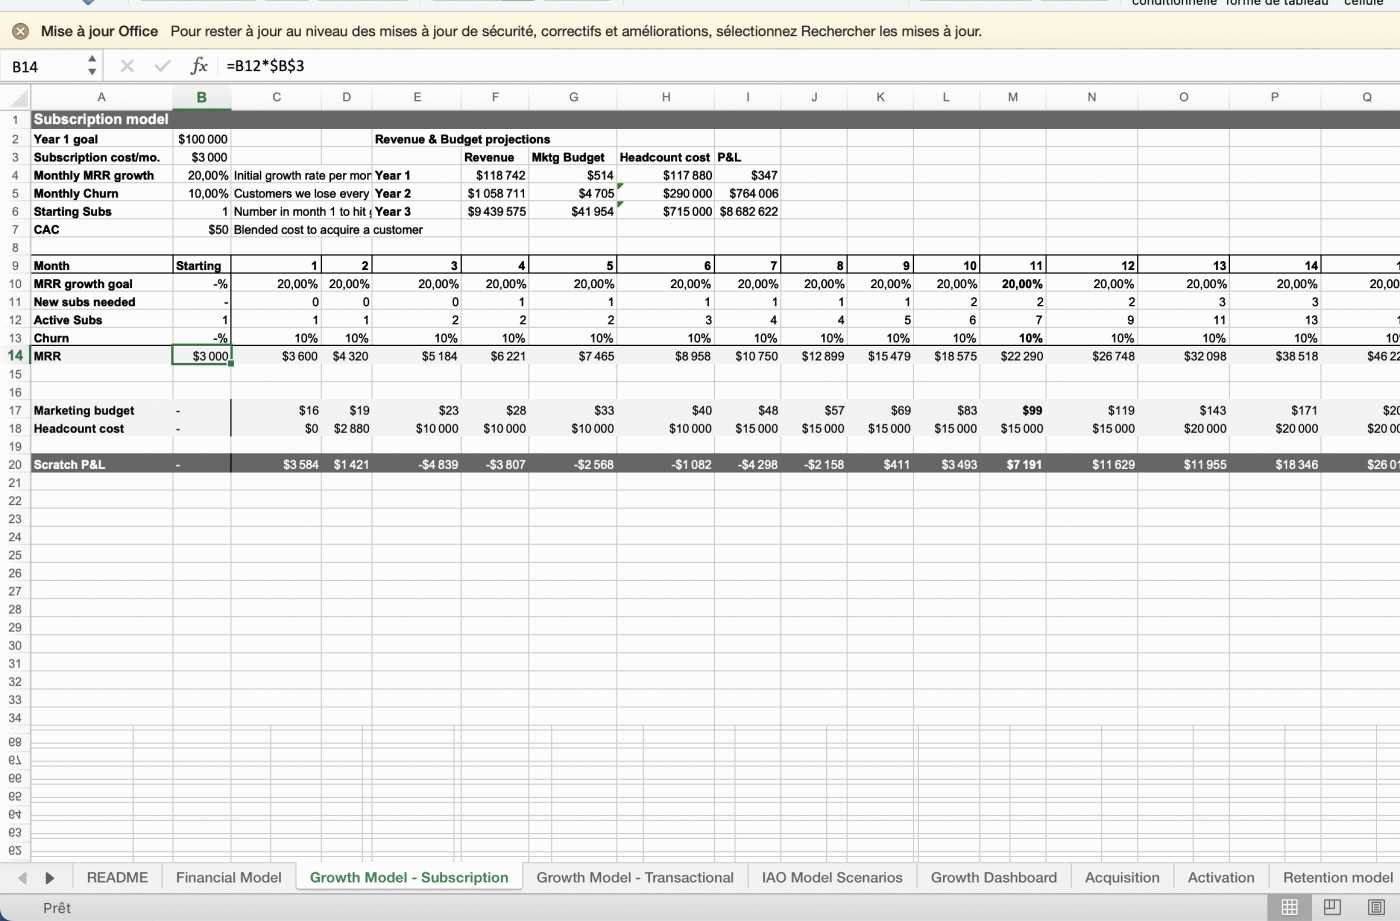The height and width of the screenshot is (921, 1400).
Task: Switch to Normal view icon
Action: (x=1289, y=907)
